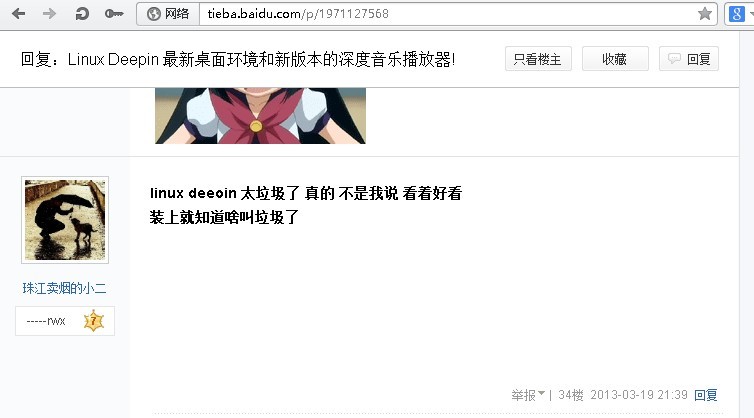The height and width of the screenshot is (418, 754).
Task: Click the Google search engine icon
Action: coord(736,13)
